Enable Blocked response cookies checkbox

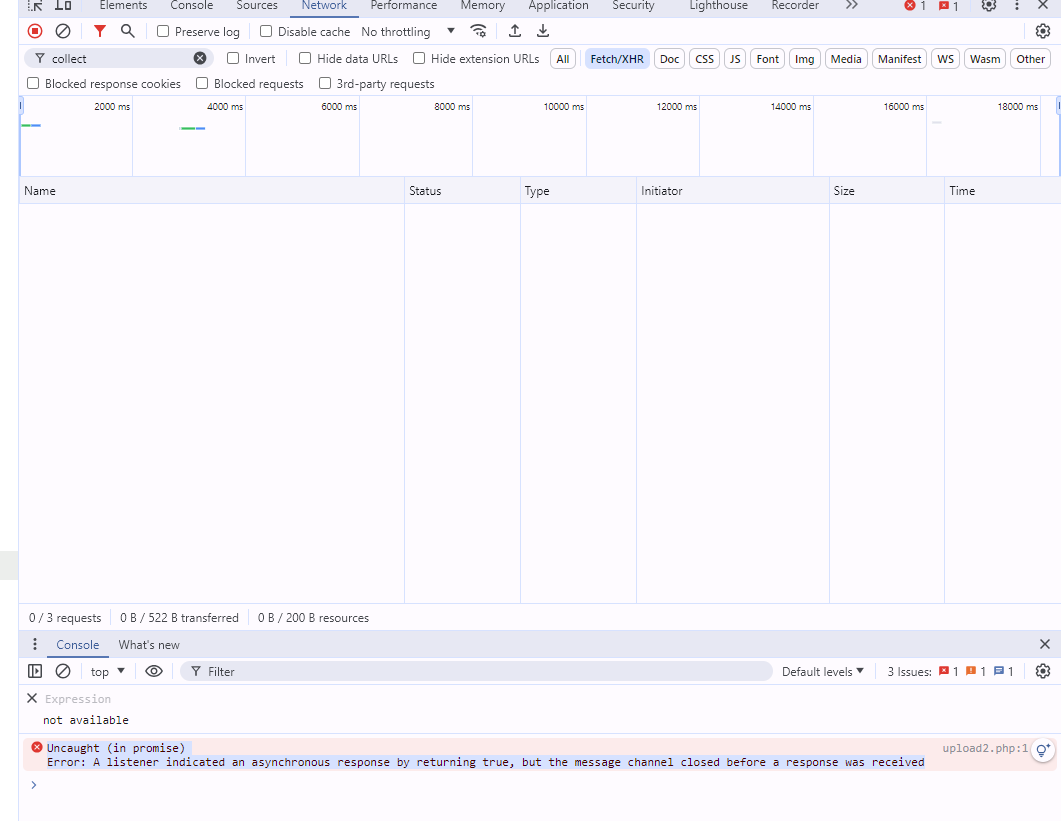[33, 83]
